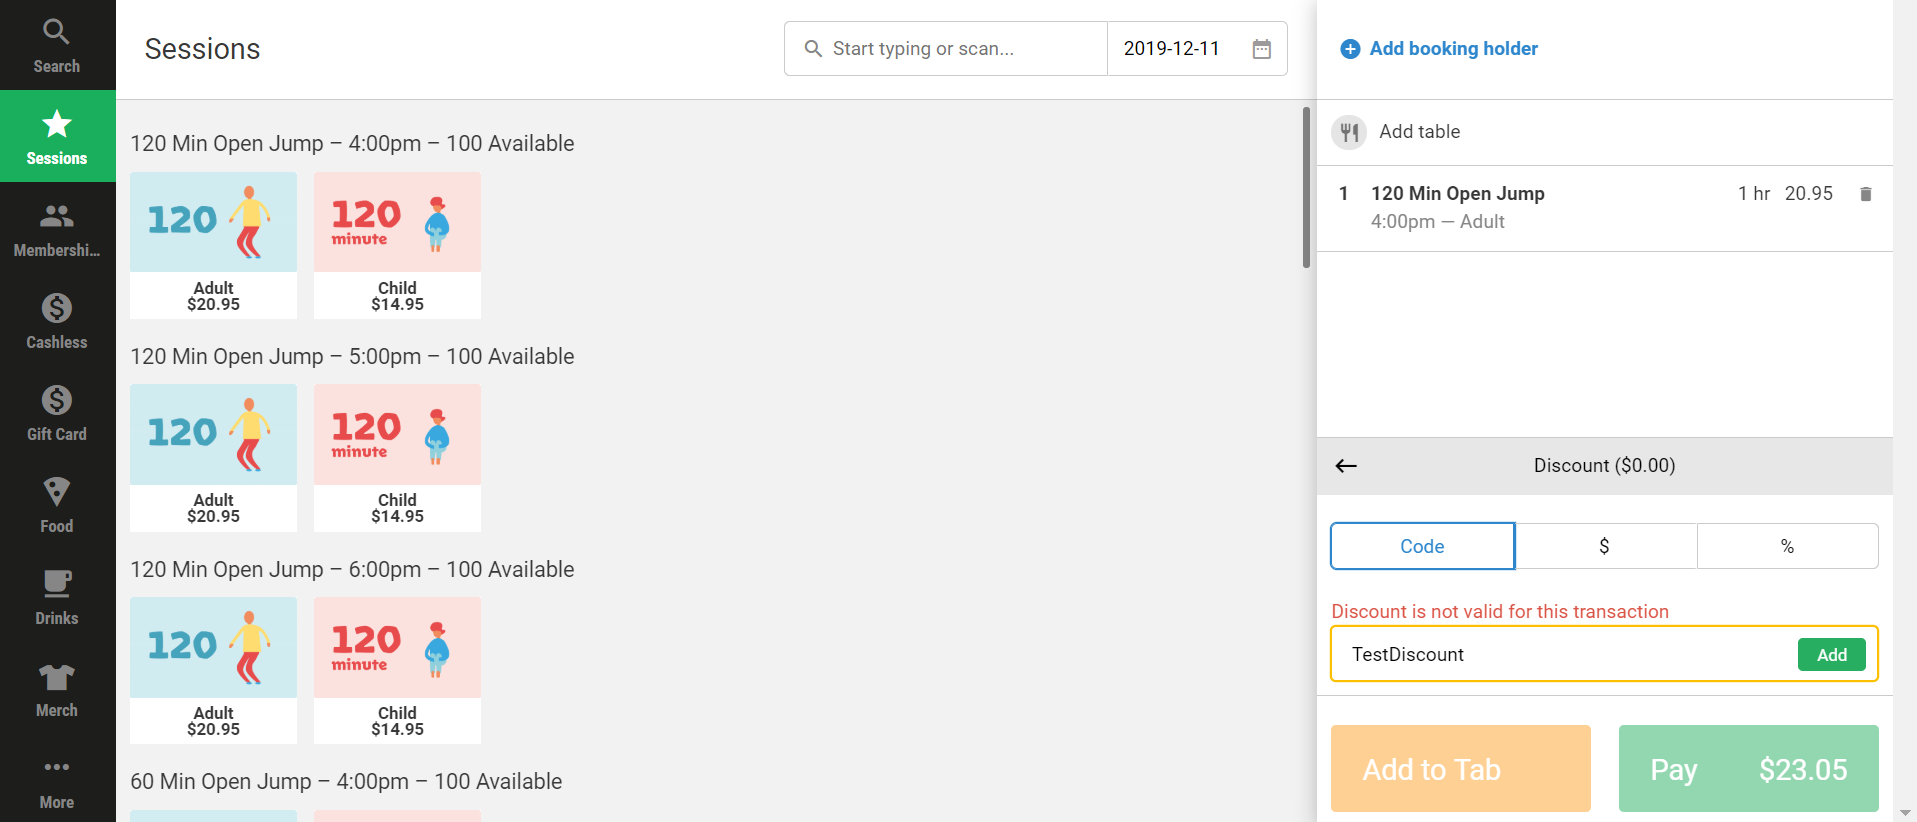The image size is (1917, 822).
Task: Open the Gift Card section
Action: [57, 414]
